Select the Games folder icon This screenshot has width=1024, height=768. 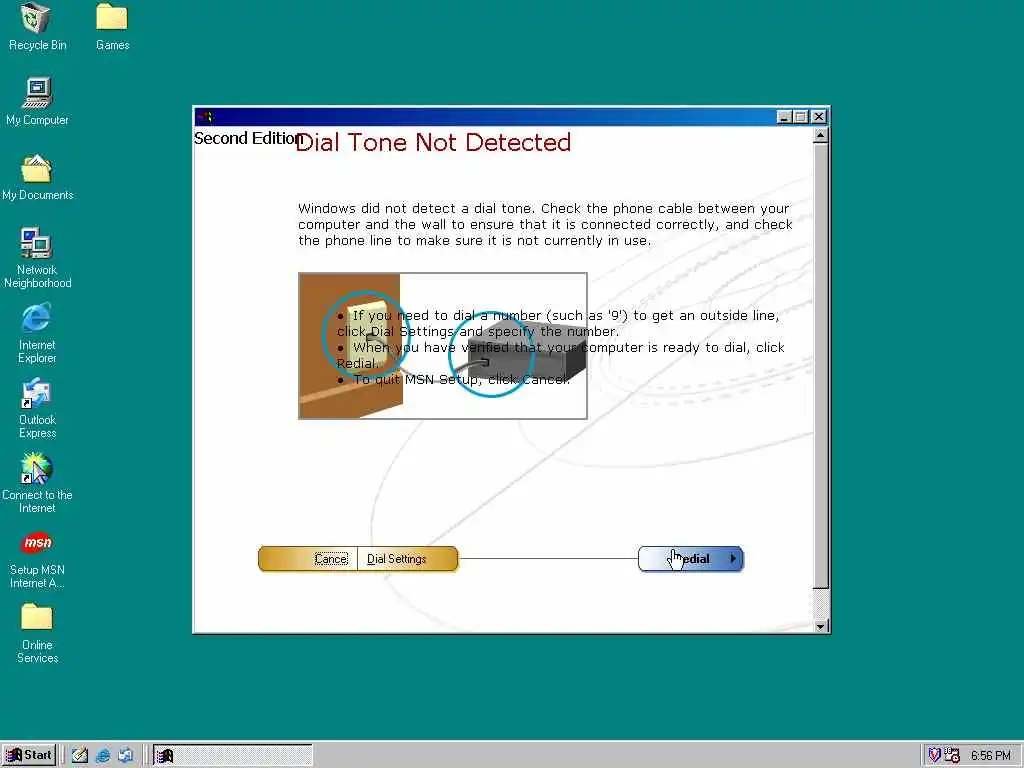(112, 27)
